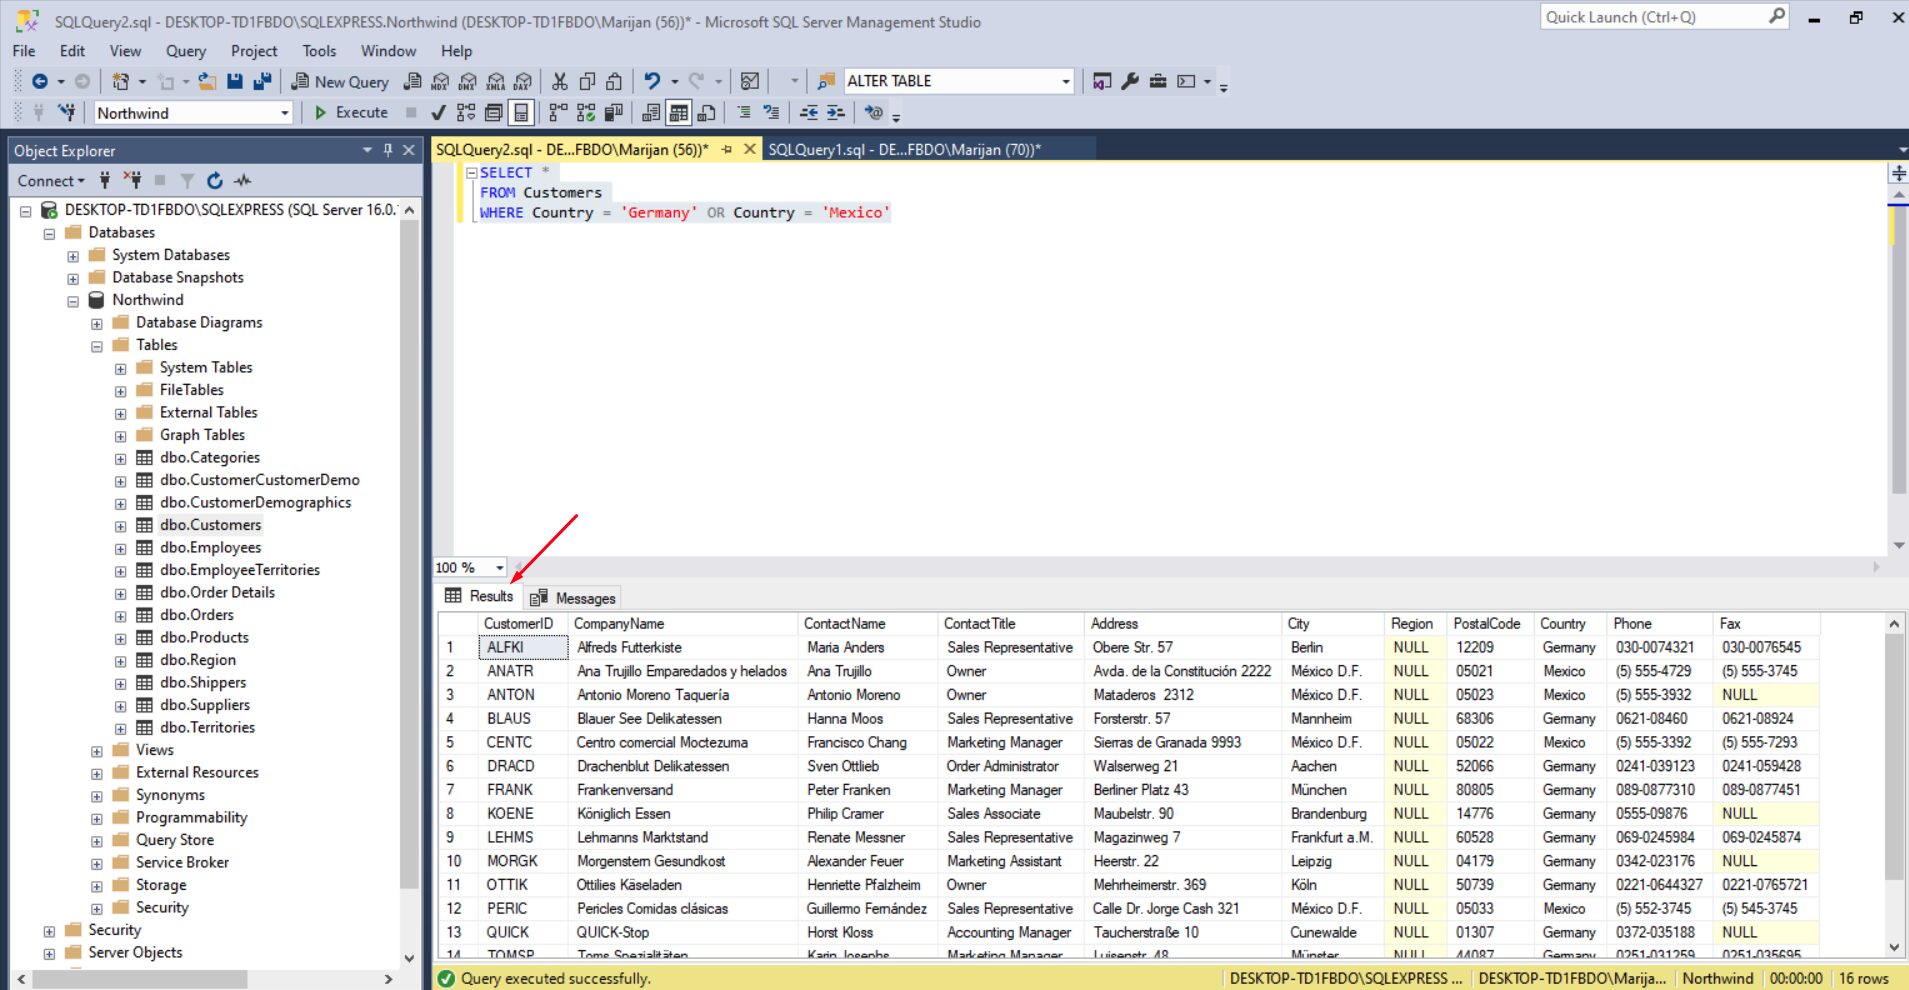
Task: Expand the dbo.Customers table node
Action: coord(120,526)
